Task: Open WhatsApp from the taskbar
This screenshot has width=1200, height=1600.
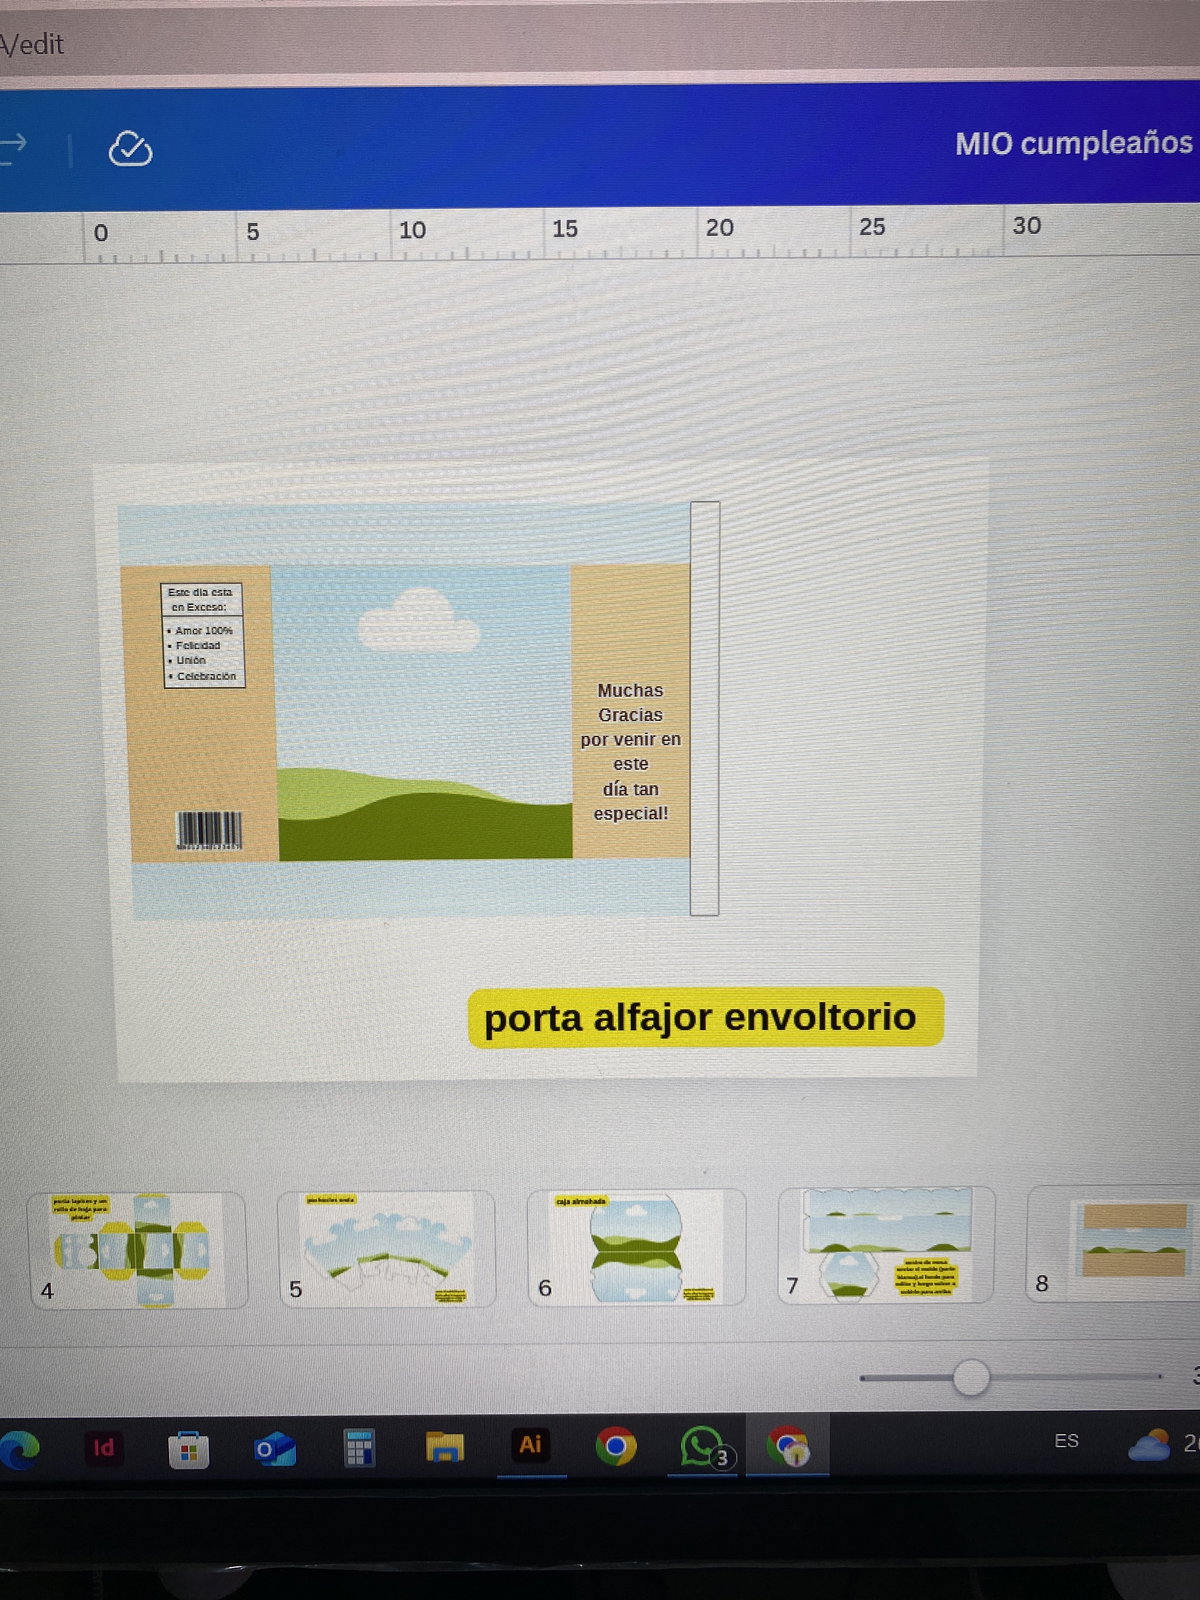Action: pyautogui.click(x=704, y=1446)
